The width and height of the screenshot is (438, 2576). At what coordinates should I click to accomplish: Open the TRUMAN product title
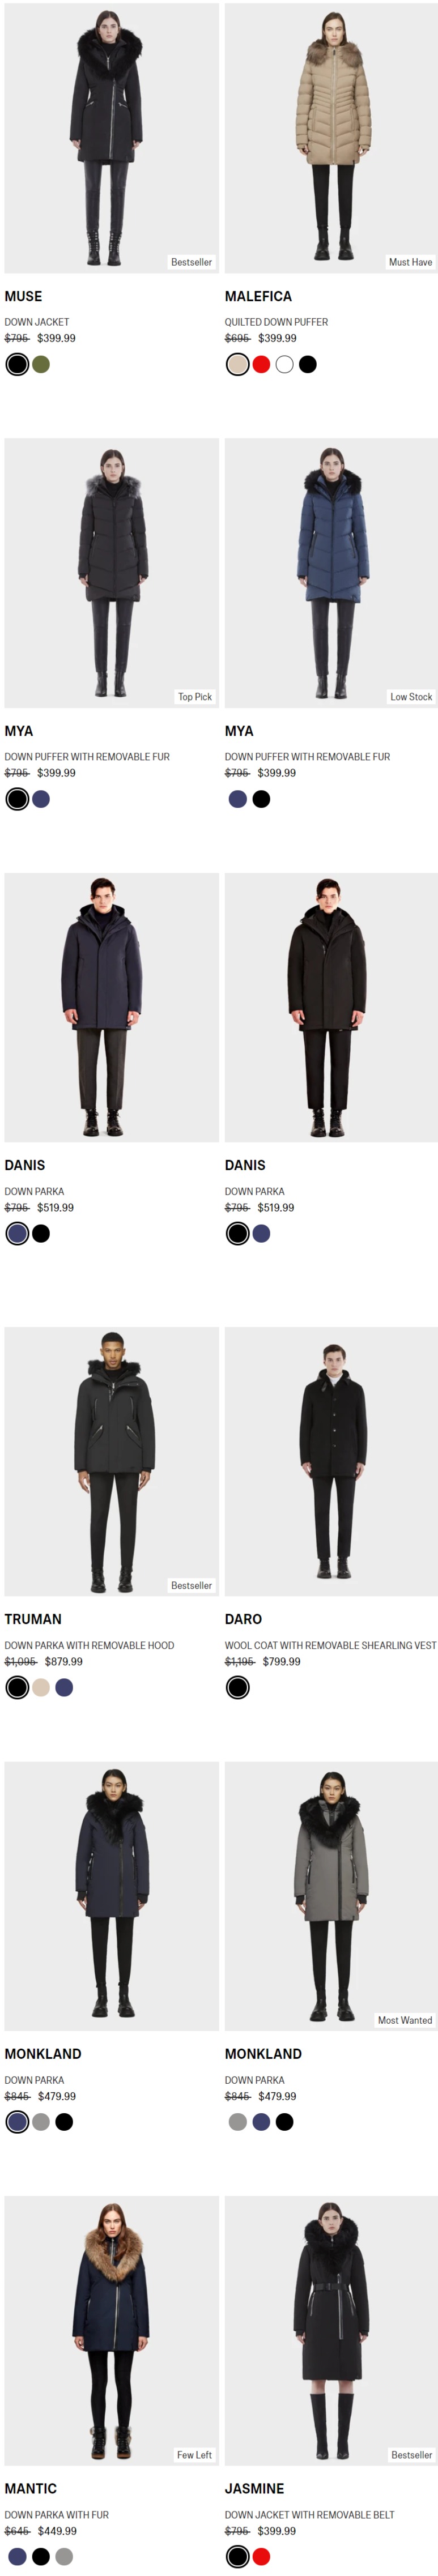(33, 1619)
